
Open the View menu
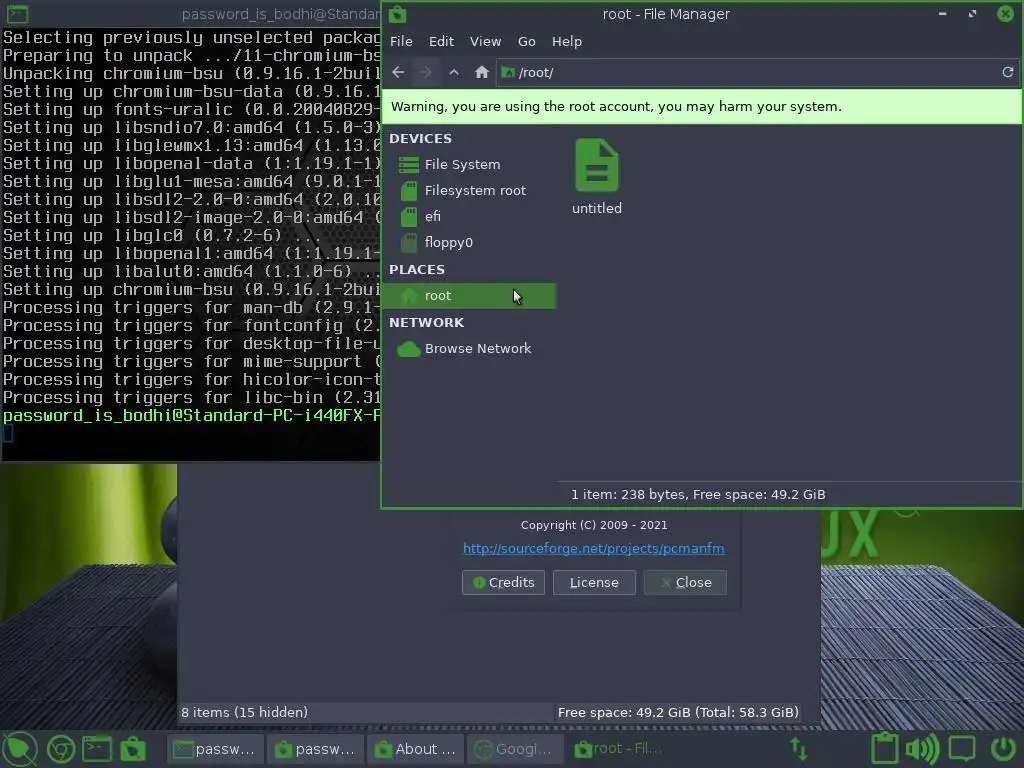click(485, 41)
